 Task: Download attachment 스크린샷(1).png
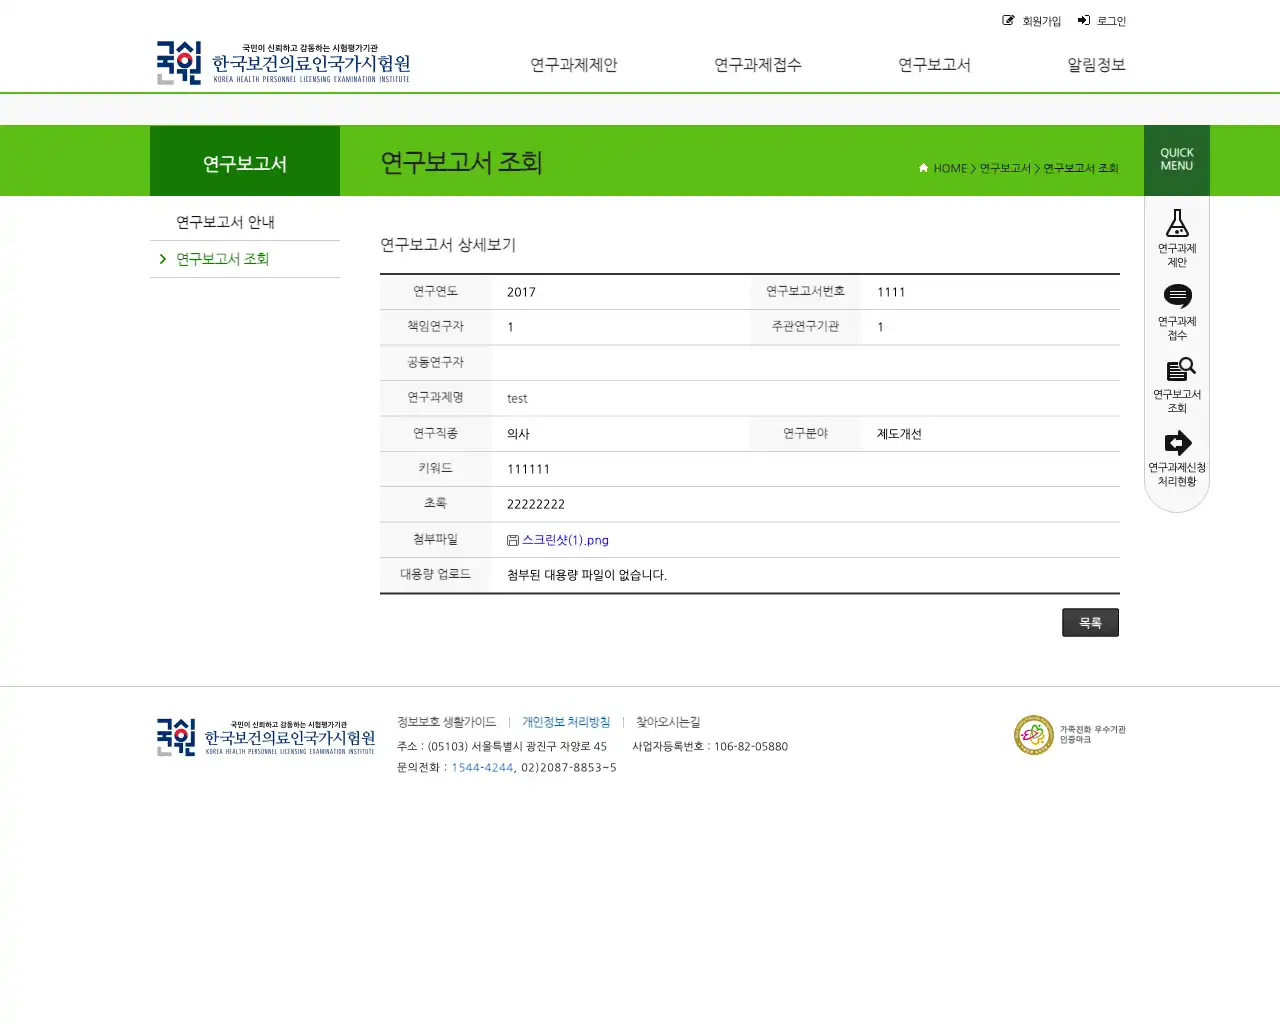[565, 540]
